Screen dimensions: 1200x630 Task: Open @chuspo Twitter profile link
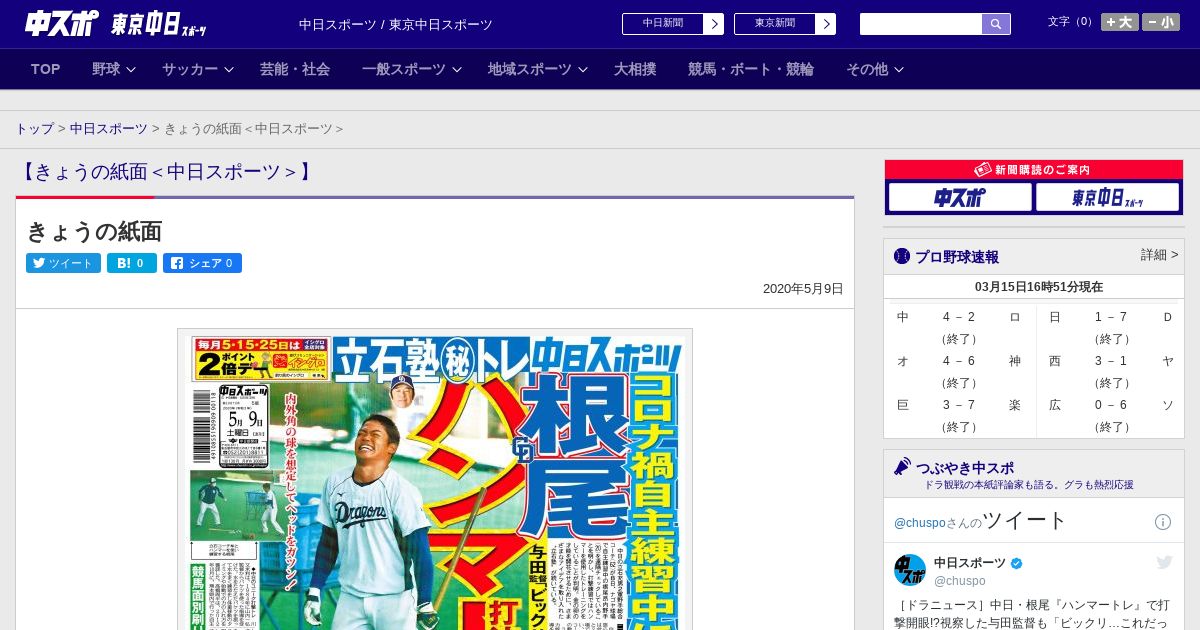click(918, 523)
